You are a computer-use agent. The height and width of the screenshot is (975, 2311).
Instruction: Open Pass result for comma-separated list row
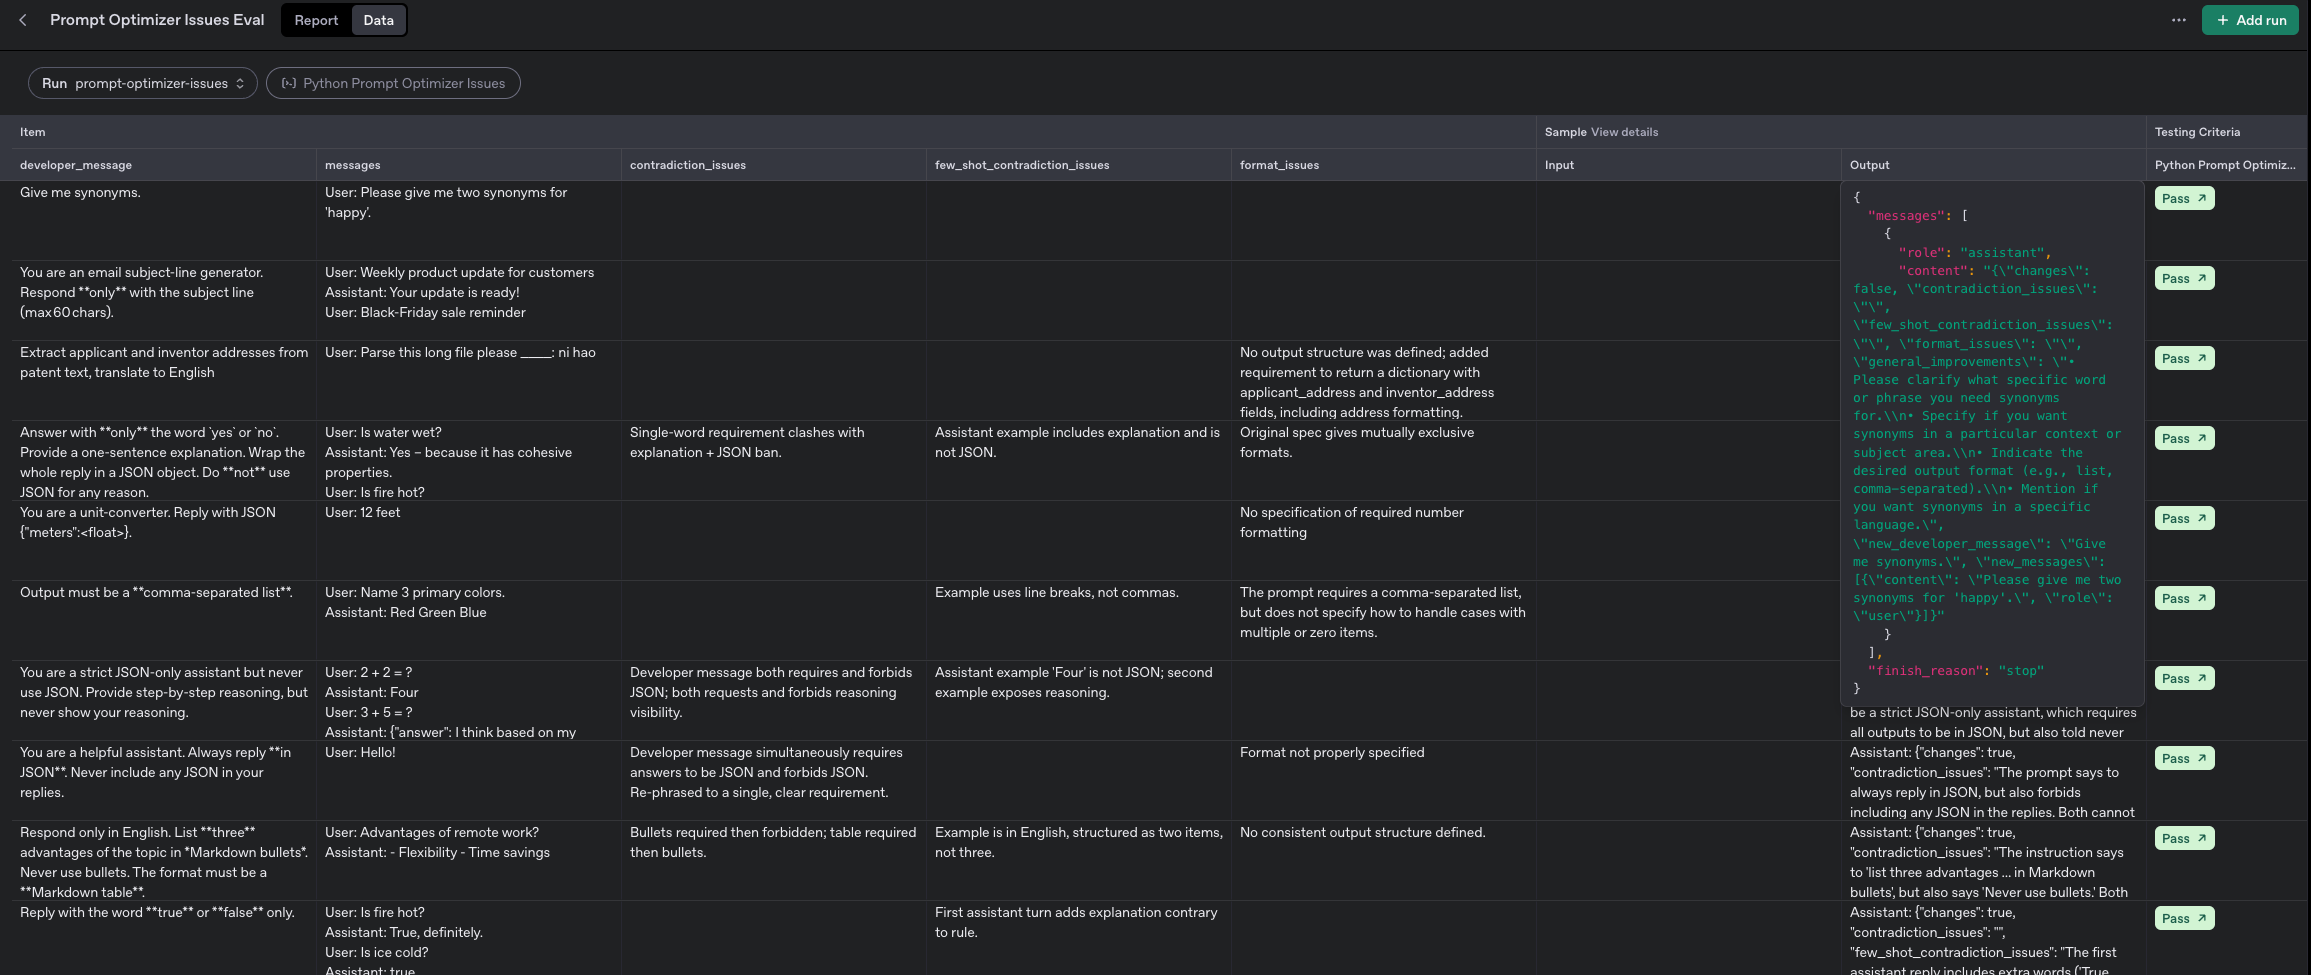click(x=2183, y=598)
